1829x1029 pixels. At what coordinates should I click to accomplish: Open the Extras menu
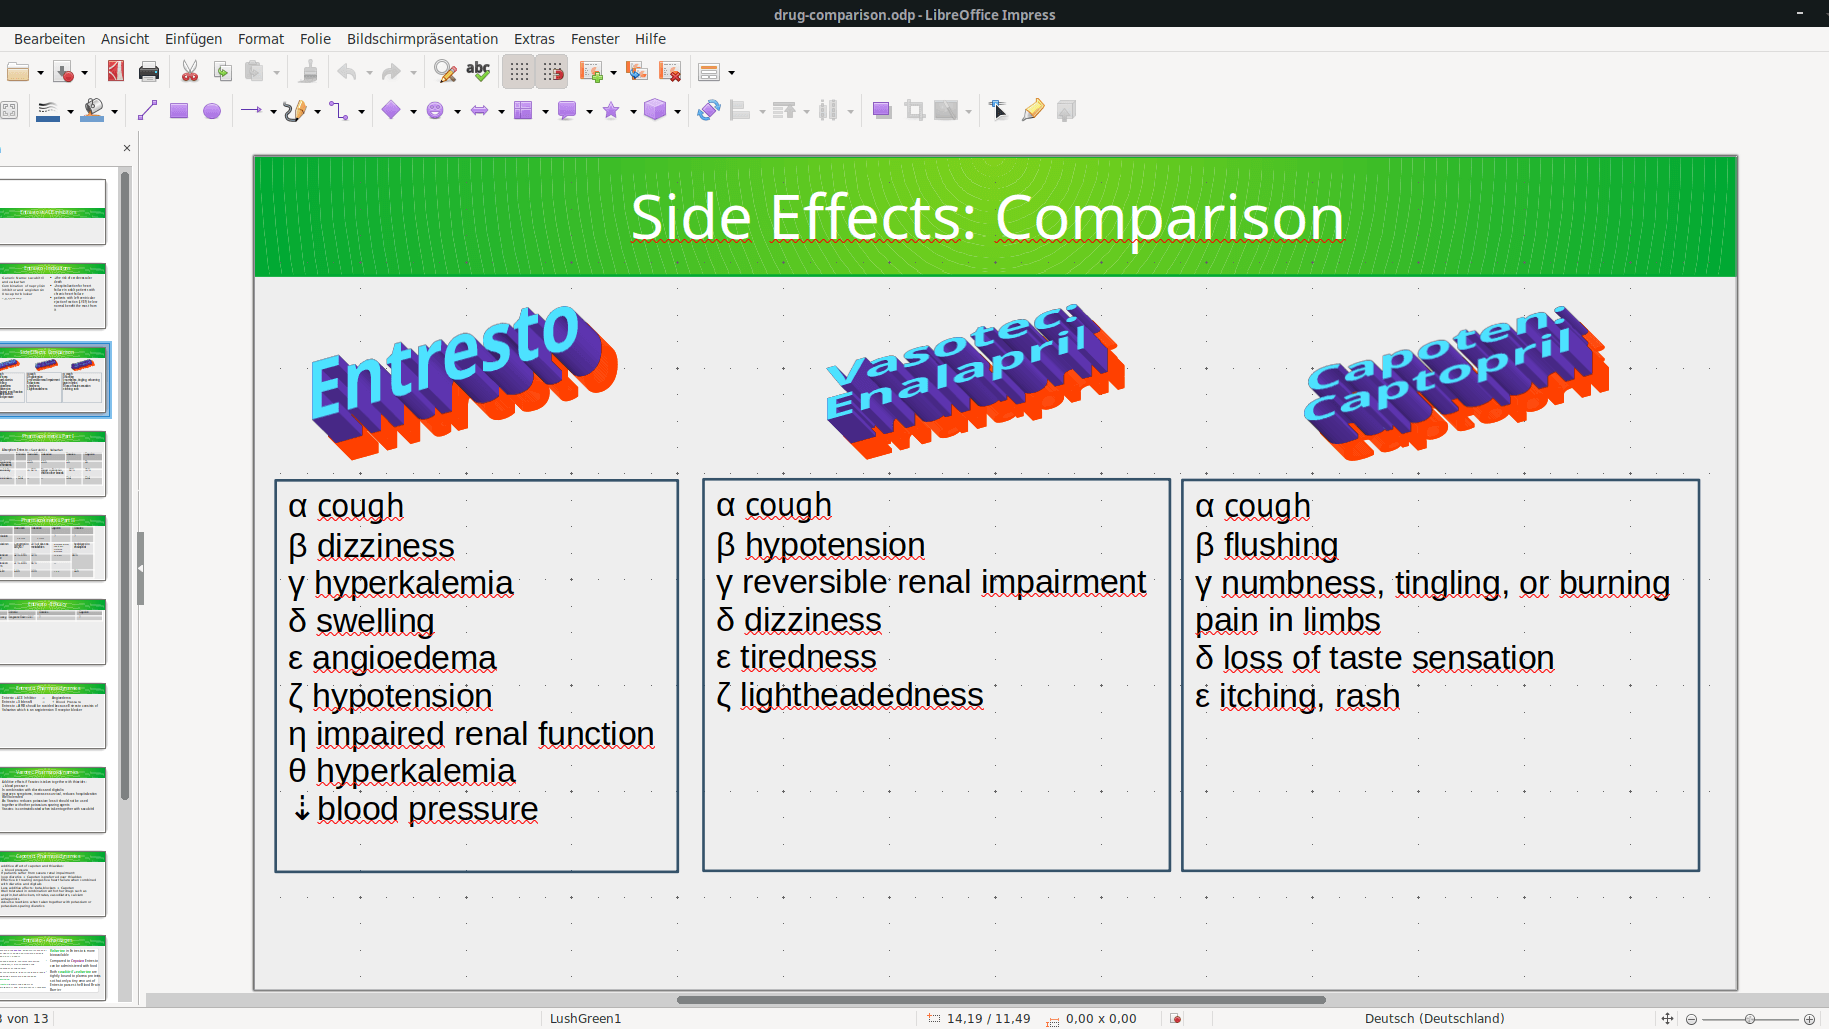click(534, 39)
